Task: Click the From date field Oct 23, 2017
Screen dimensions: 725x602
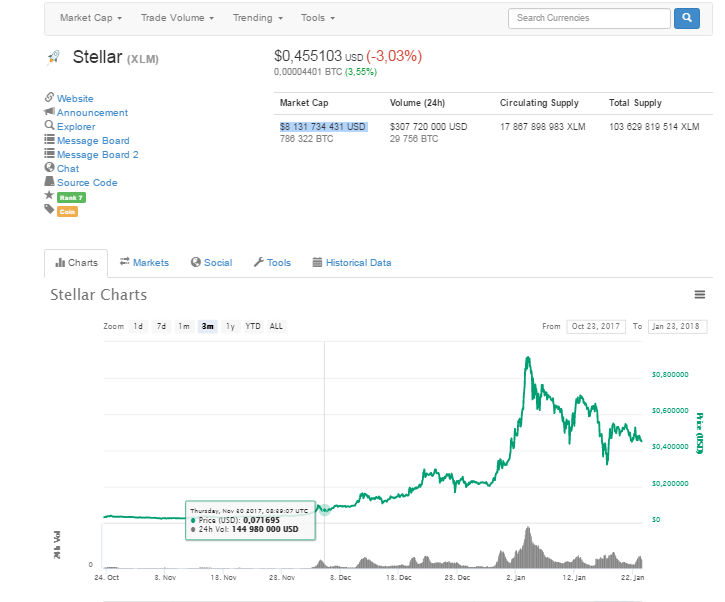Action: click(x=596, y=327)
